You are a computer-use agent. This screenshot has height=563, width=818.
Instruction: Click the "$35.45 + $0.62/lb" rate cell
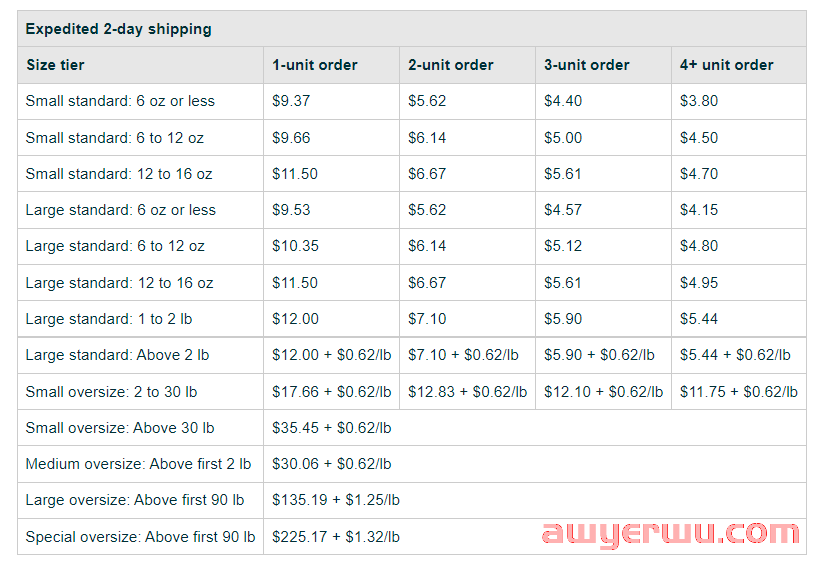[x=331, y=428]
